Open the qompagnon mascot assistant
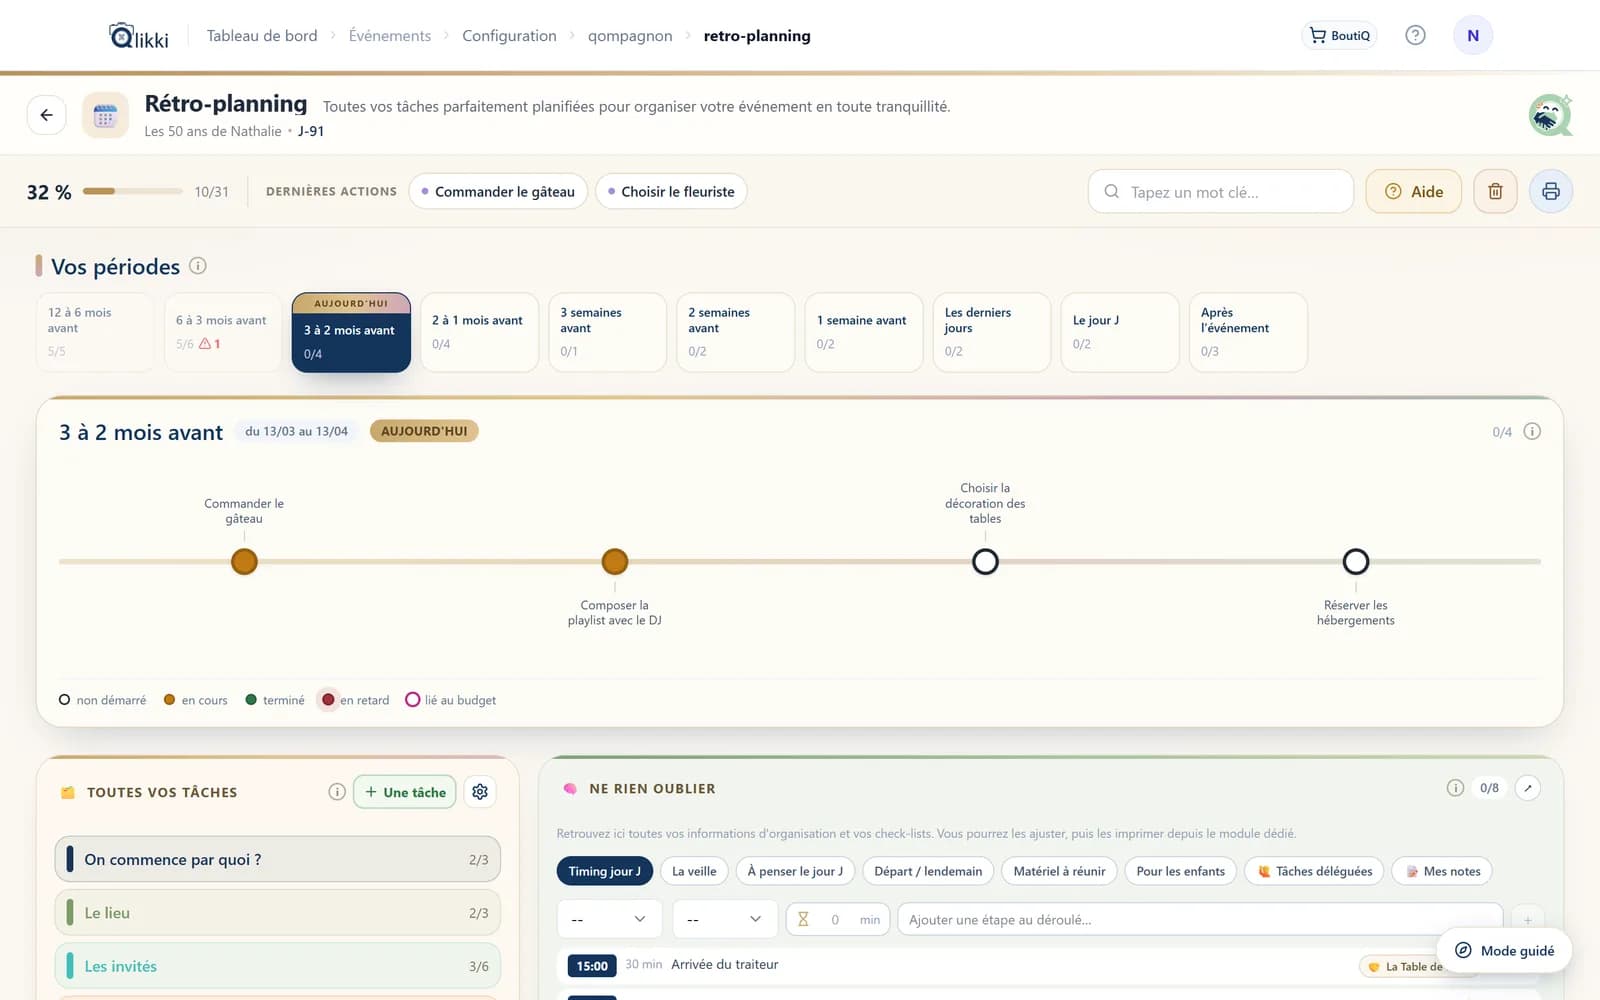 [x=1550, y=116]
